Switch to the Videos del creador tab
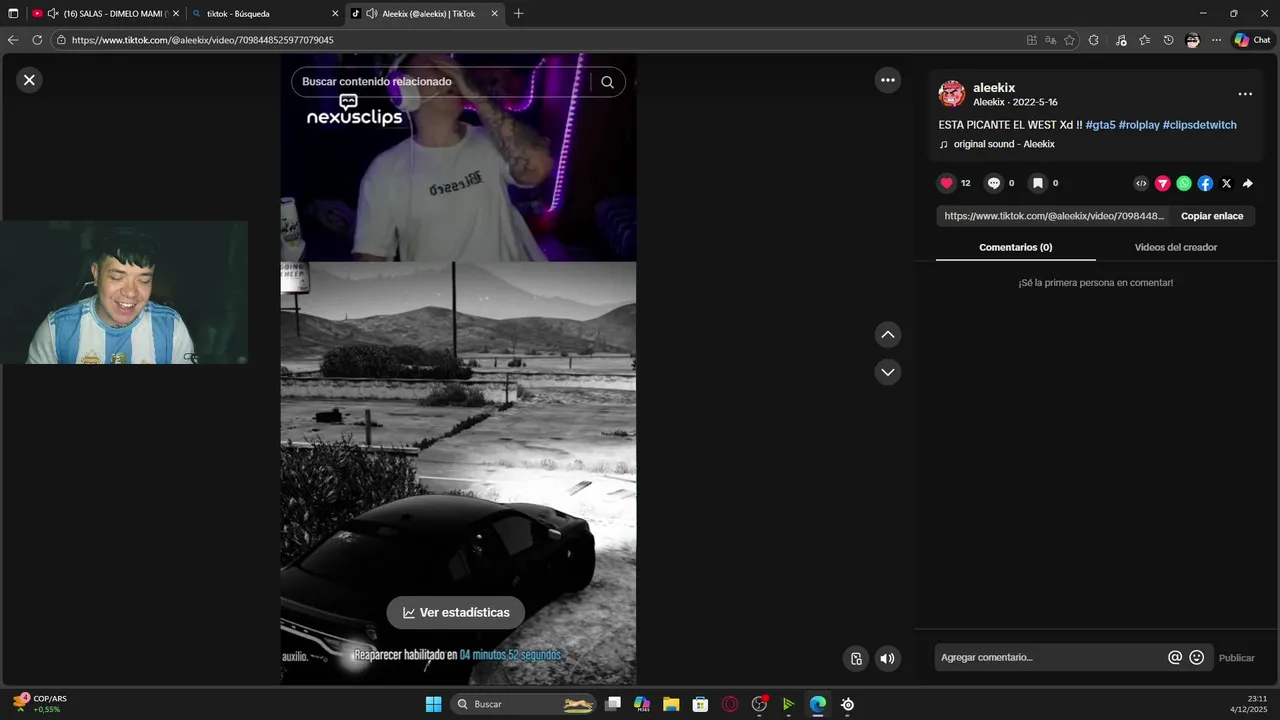Viewport: 1280px width, 720px height. (1176, 247)
